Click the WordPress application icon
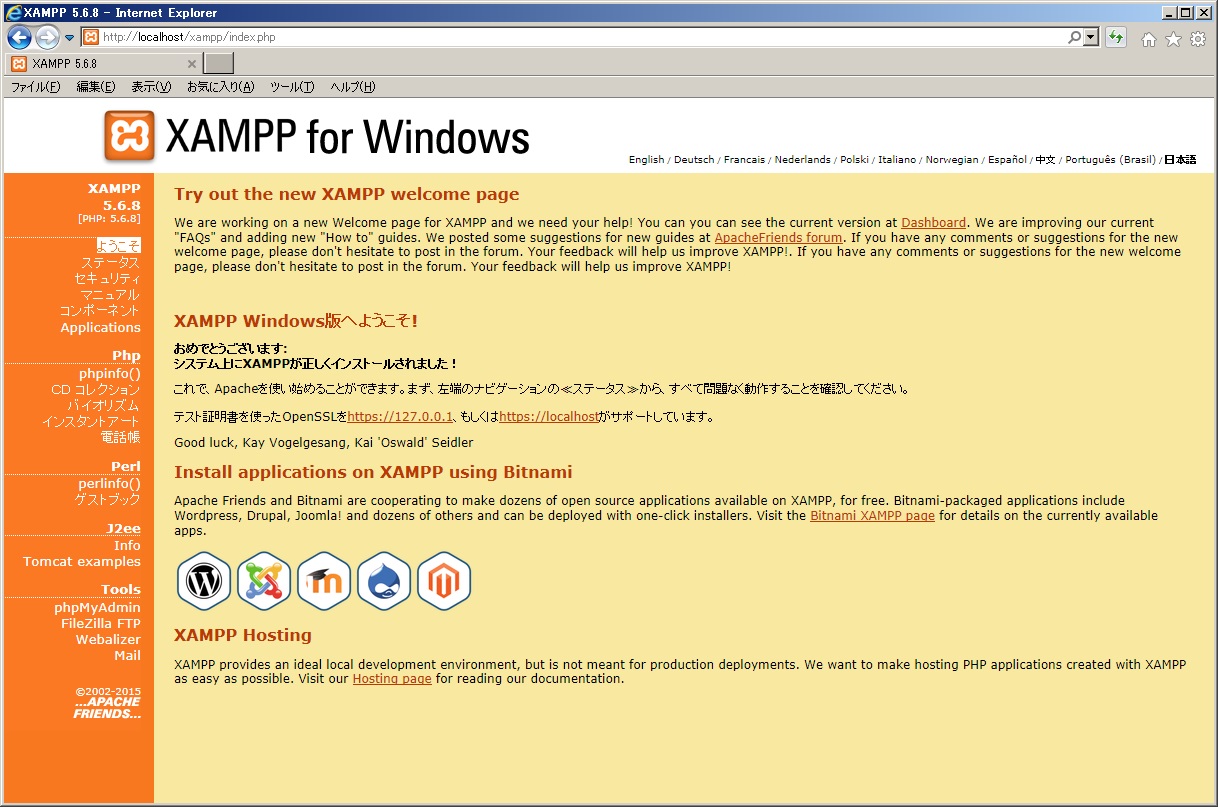This screenshot has height=807, width=1218. (204, 581)
